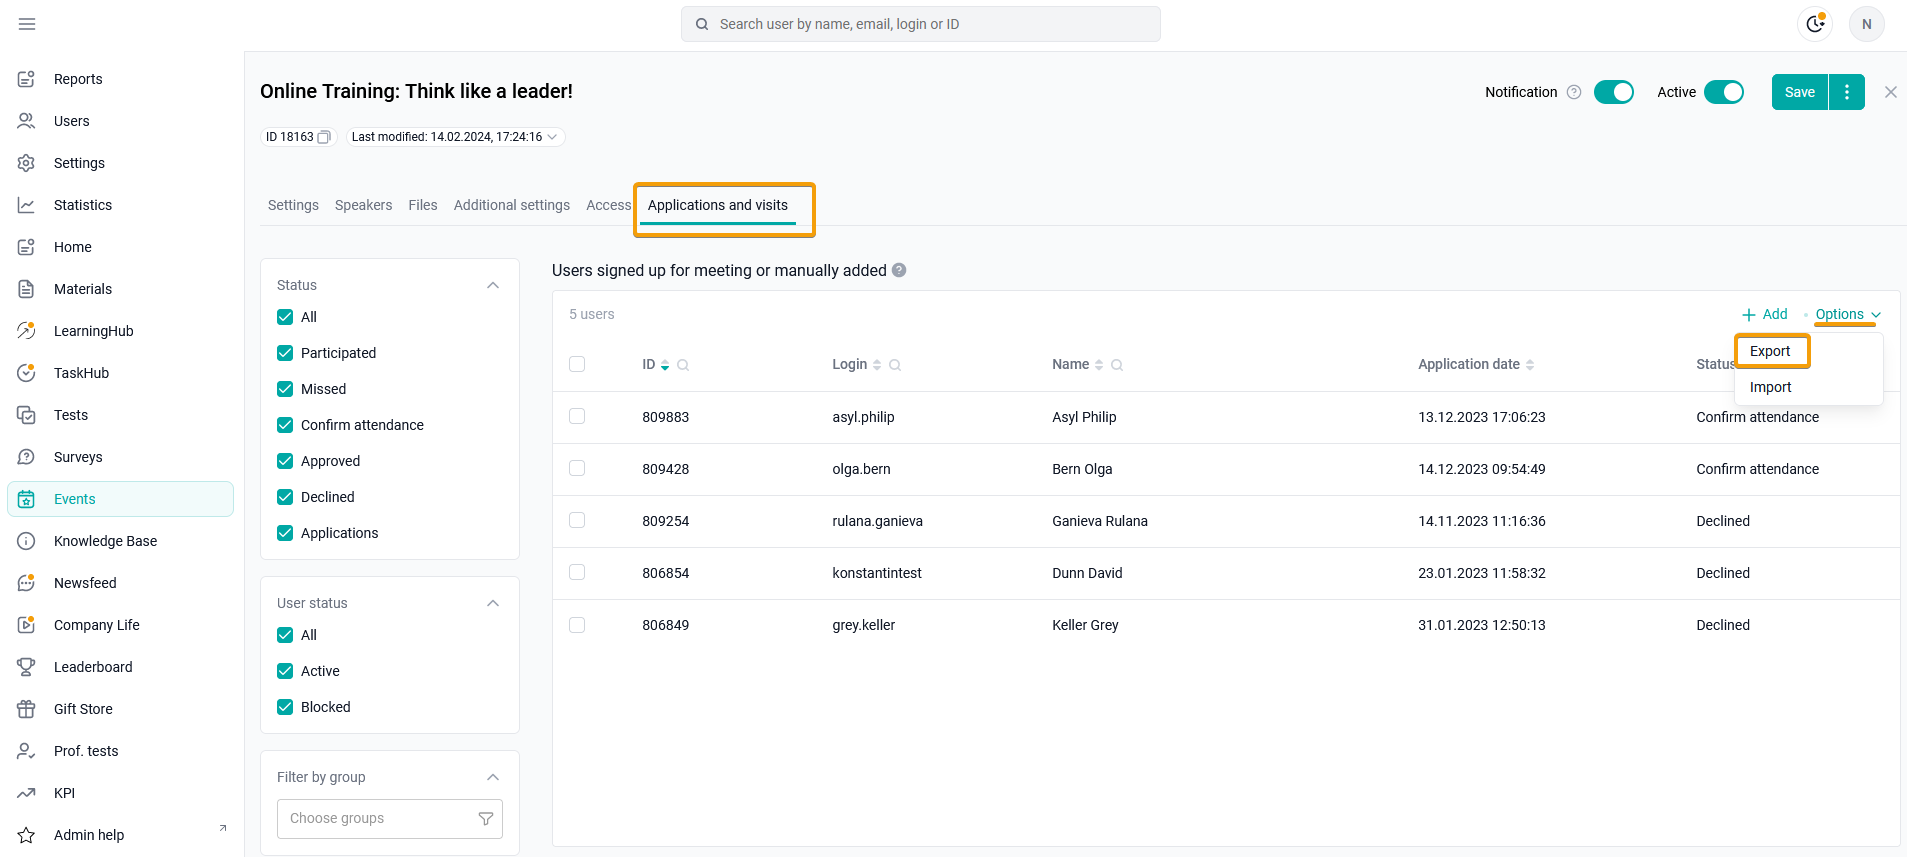Uncheck Missed status filter
This screenshot has height=857, width=1907.
[285, 389]
